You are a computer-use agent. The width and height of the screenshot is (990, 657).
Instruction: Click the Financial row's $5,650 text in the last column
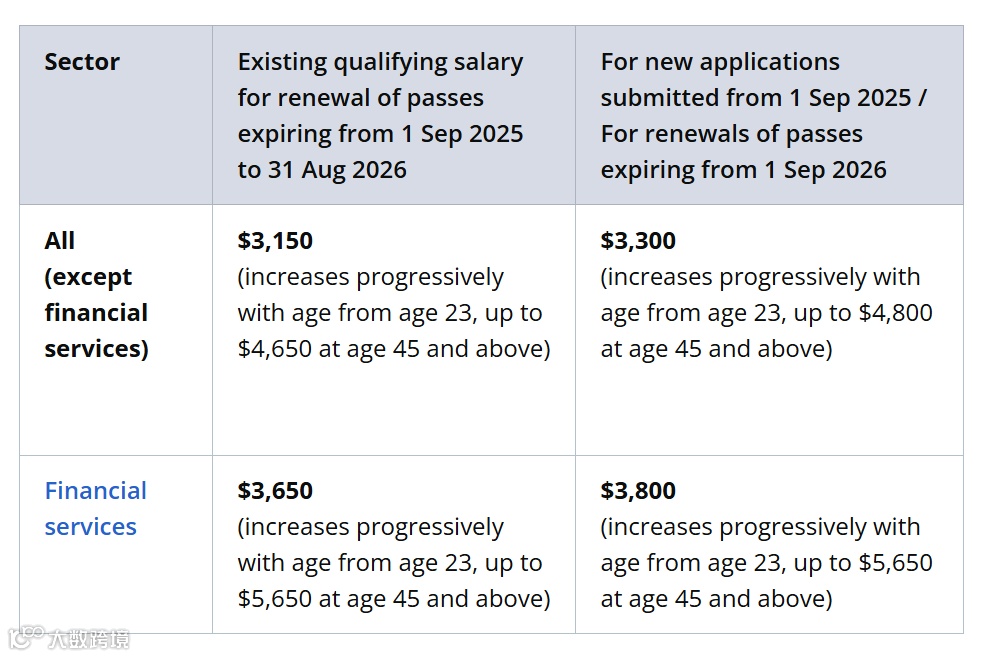pos(895,563)
